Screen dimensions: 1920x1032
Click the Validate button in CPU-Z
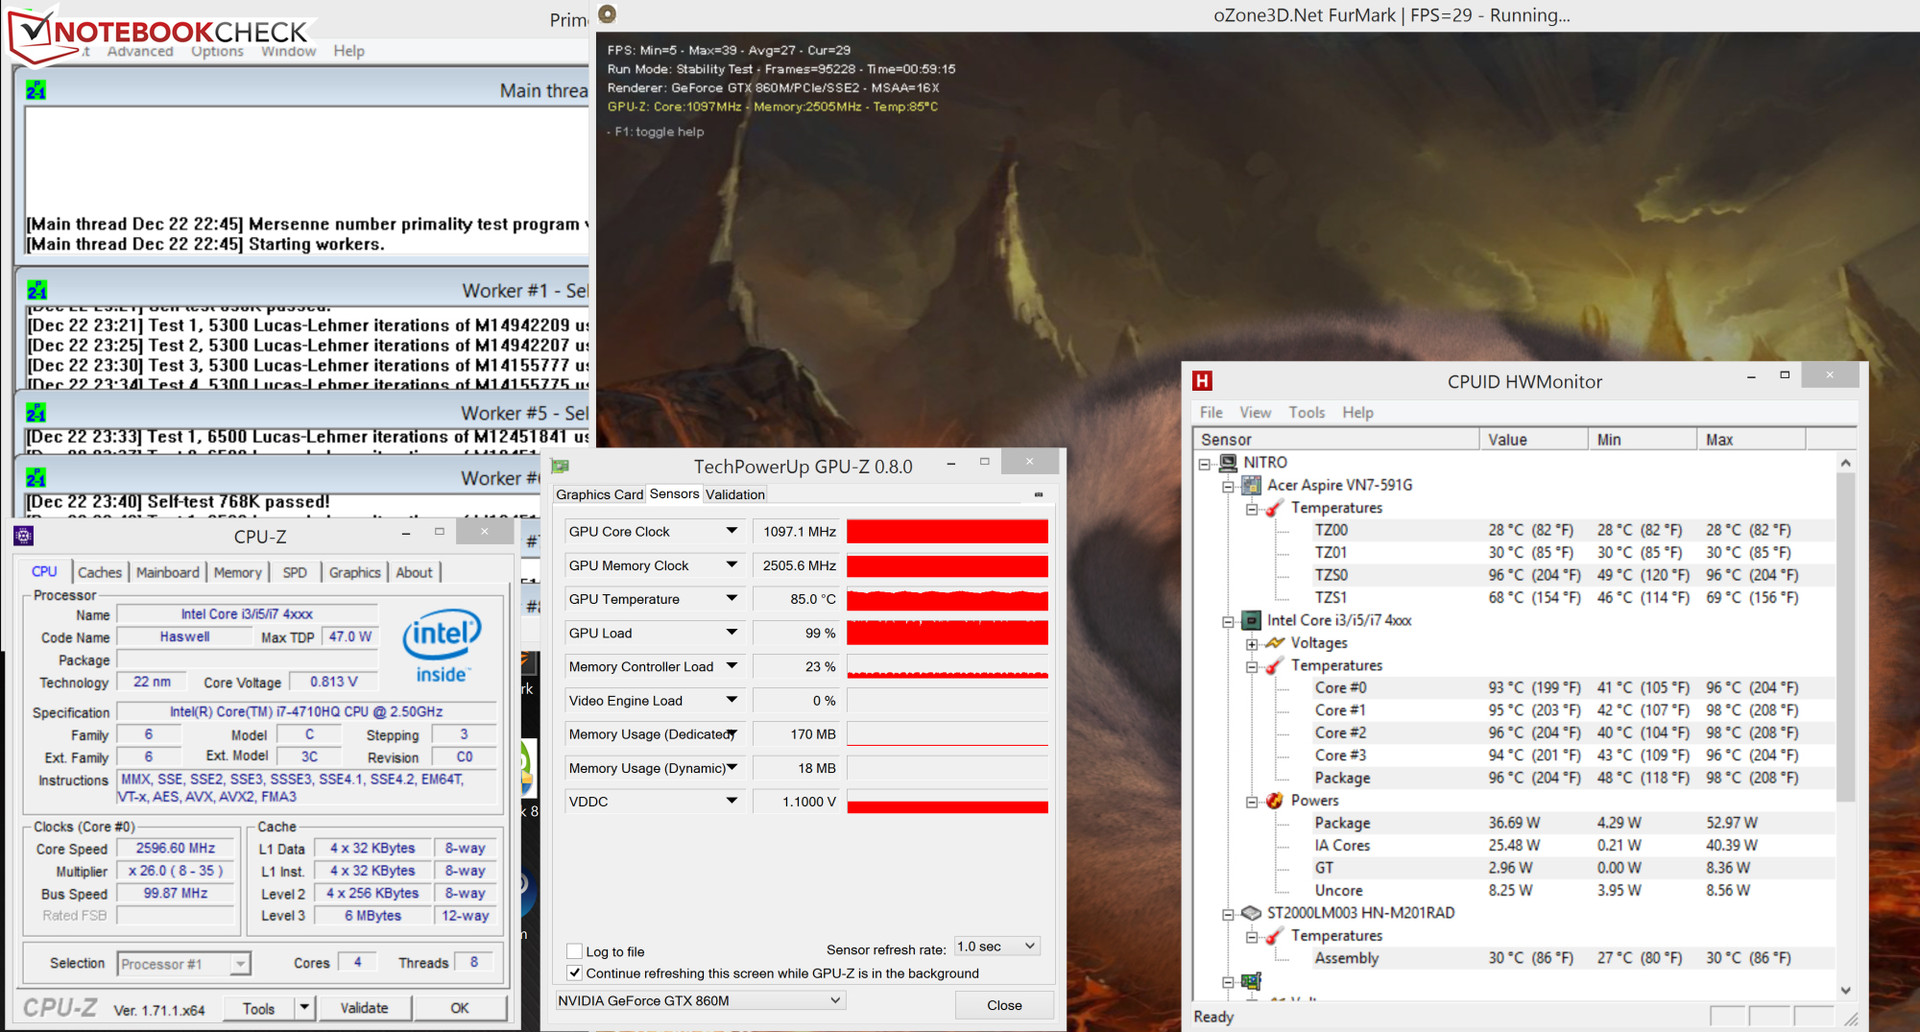(364, 1008)
